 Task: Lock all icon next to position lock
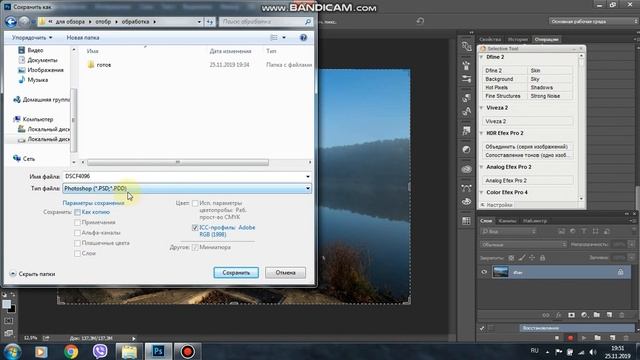(542, 258)
